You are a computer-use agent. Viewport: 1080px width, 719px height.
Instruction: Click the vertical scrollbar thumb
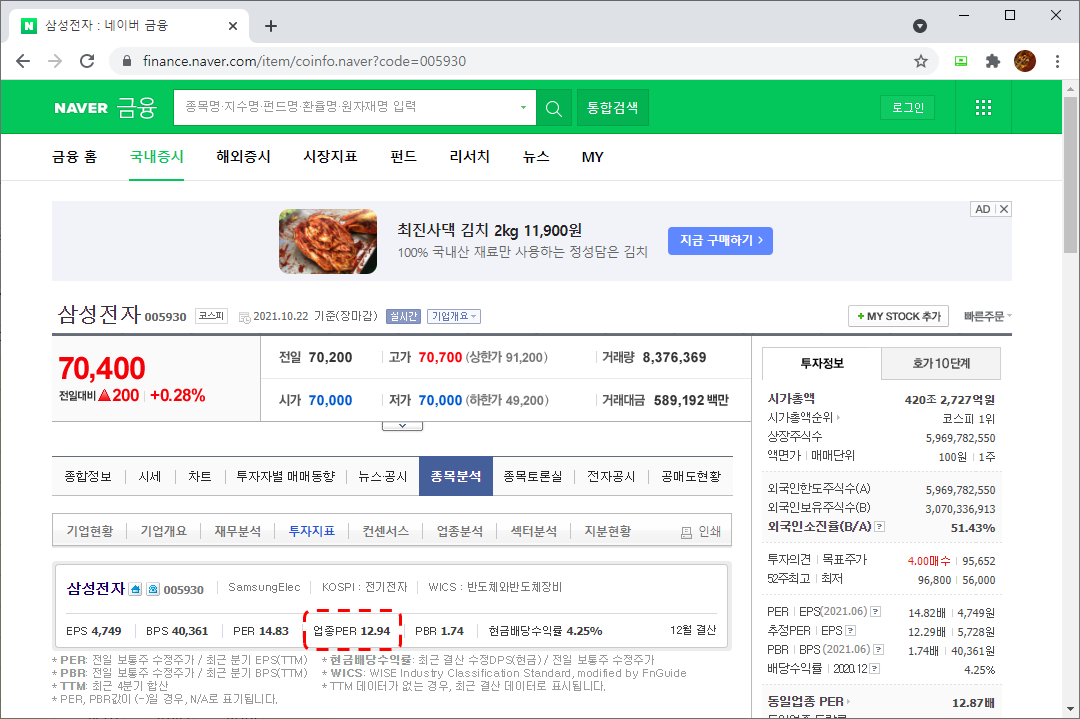click(1070, 176)
